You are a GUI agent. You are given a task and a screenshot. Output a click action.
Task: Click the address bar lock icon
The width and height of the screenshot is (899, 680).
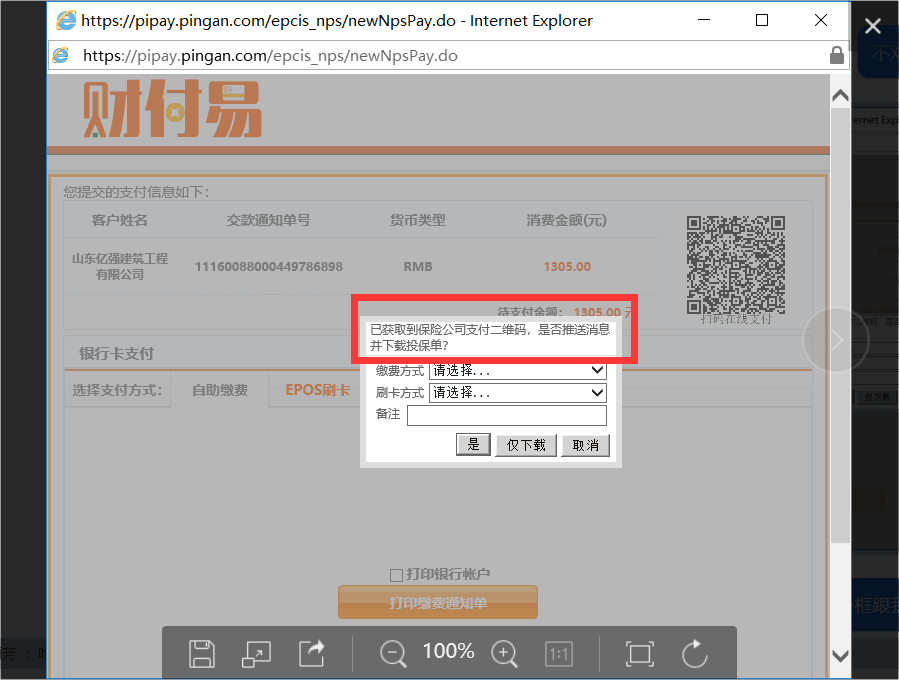837,56
